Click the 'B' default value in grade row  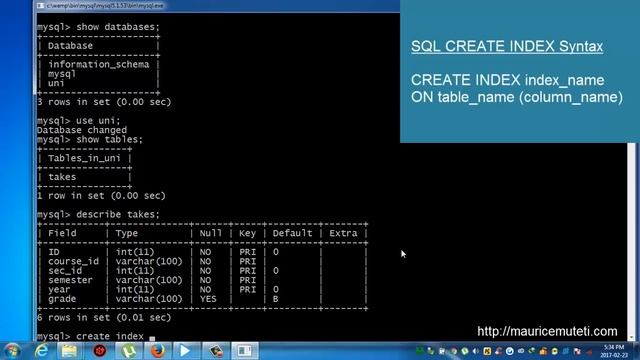tap(276, 299)
